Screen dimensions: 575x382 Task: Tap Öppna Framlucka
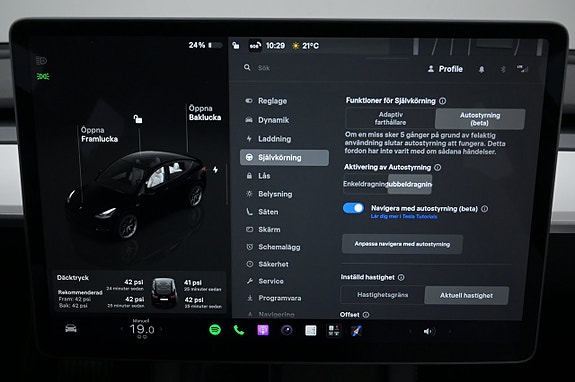click(99, 135)
